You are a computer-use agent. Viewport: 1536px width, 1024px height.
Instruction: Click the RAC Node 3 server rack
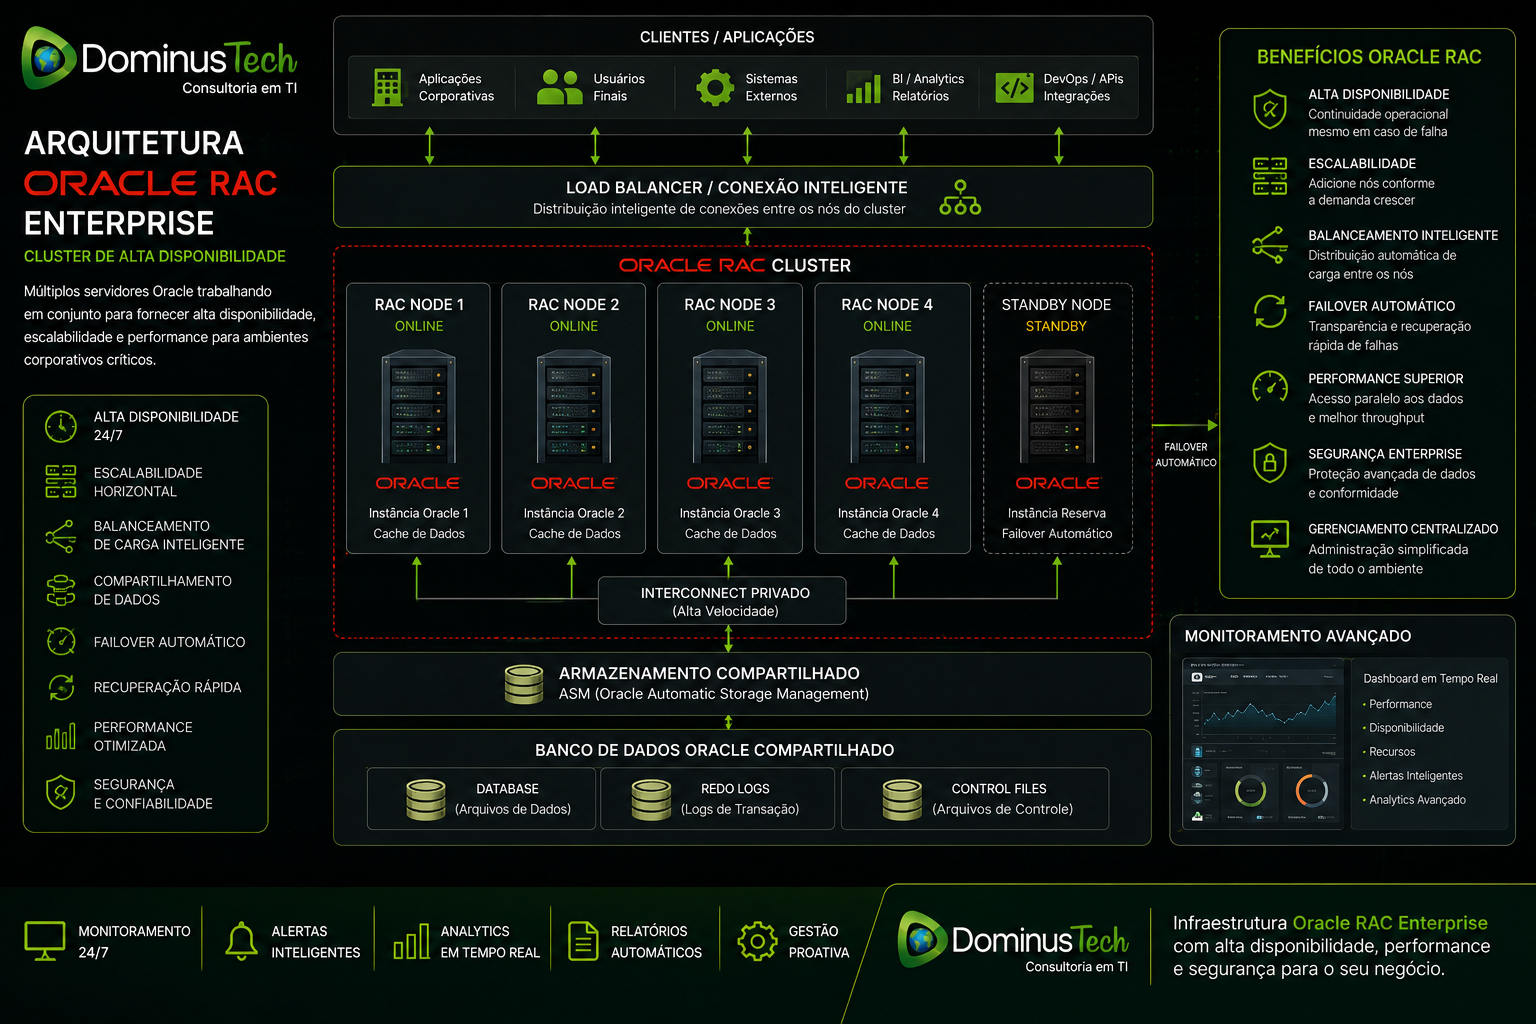730,407
